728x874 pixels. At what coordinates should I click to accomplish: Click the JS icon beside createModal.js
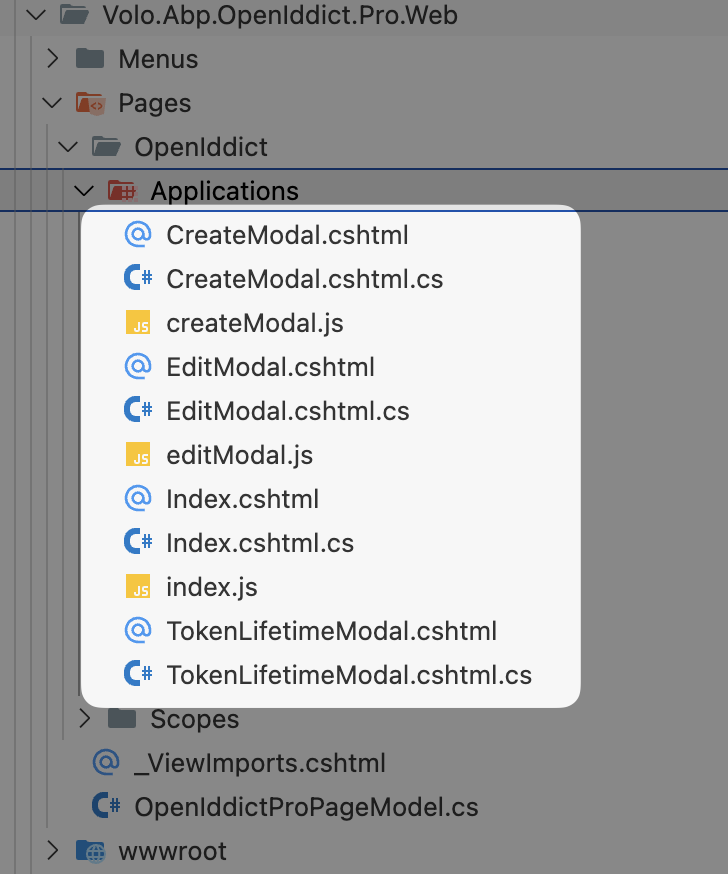click(x=137, y=323)
